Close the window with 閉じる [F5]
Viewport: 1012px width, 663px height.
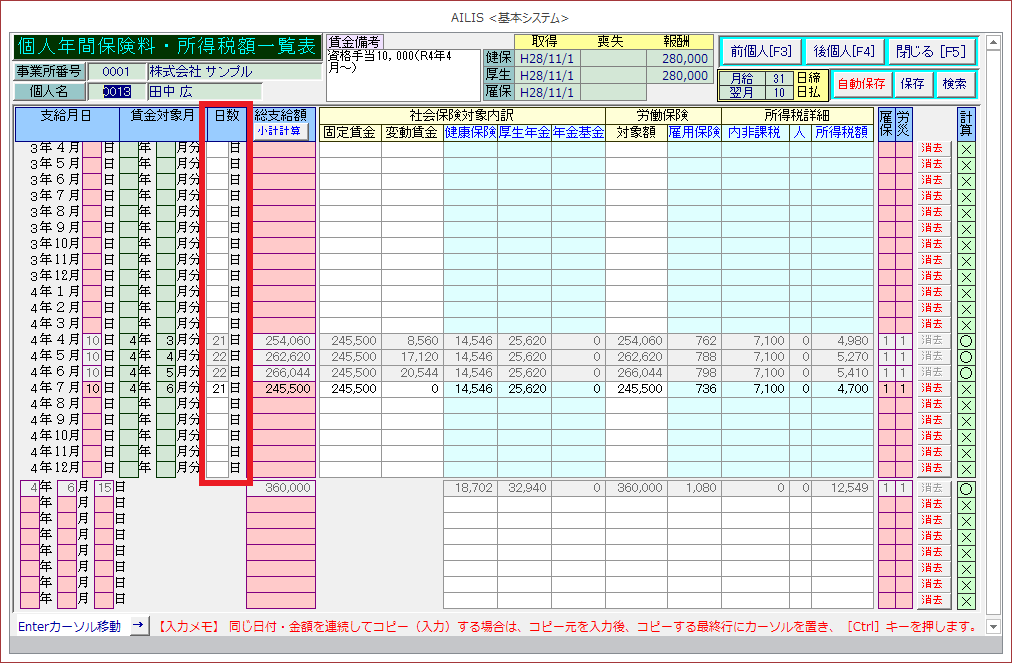[x=930, y=52]
